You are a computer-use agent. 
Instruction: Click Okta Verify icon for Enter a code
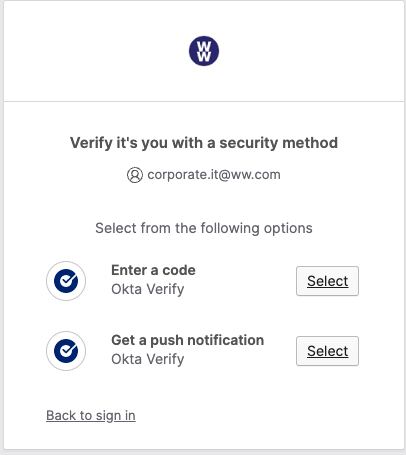point(66,281)
